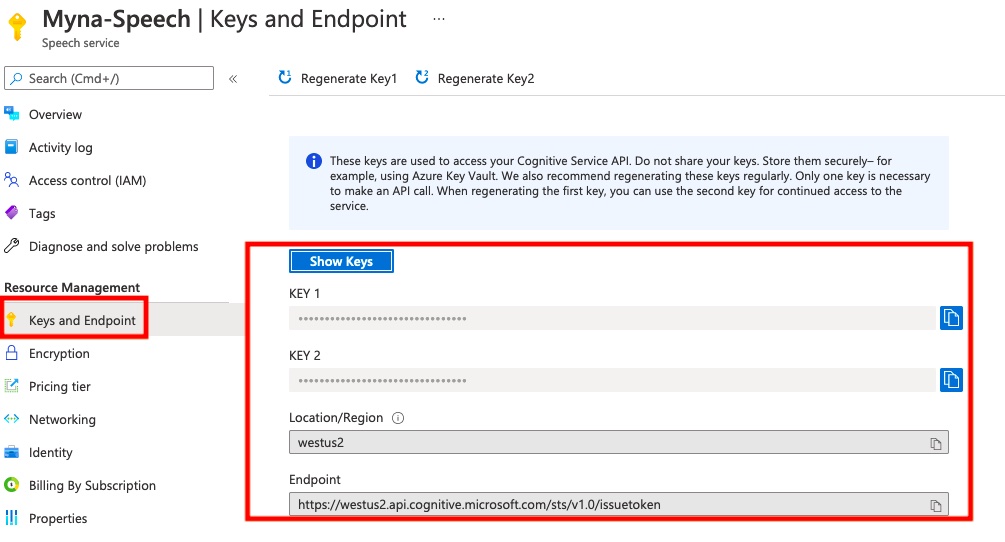The width and height of the screenshot is (1005, 542).
Task: Collapse the sidebar with double chevron
Action: [x=233, y=79]
